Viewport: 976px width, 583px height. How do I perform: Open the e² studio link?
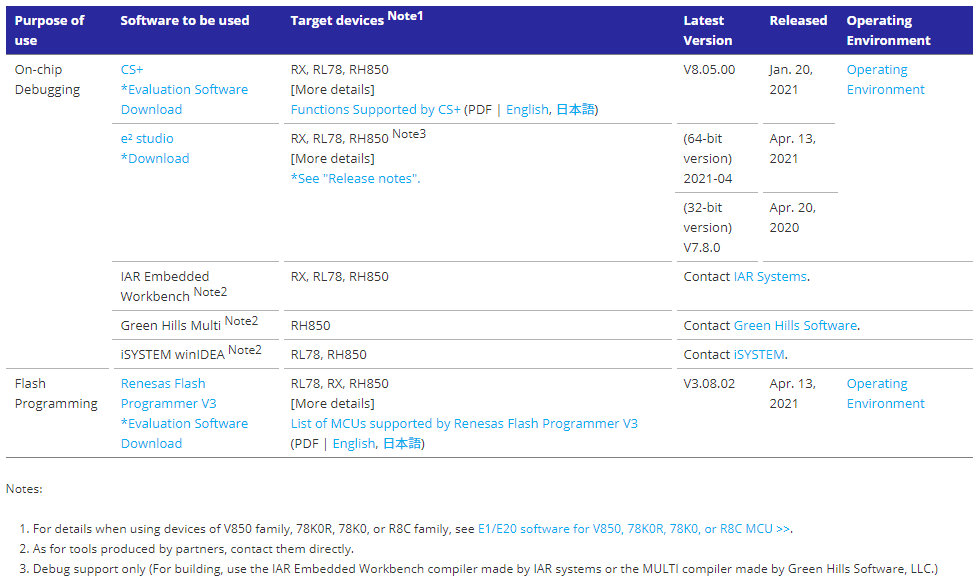point(147,139)
